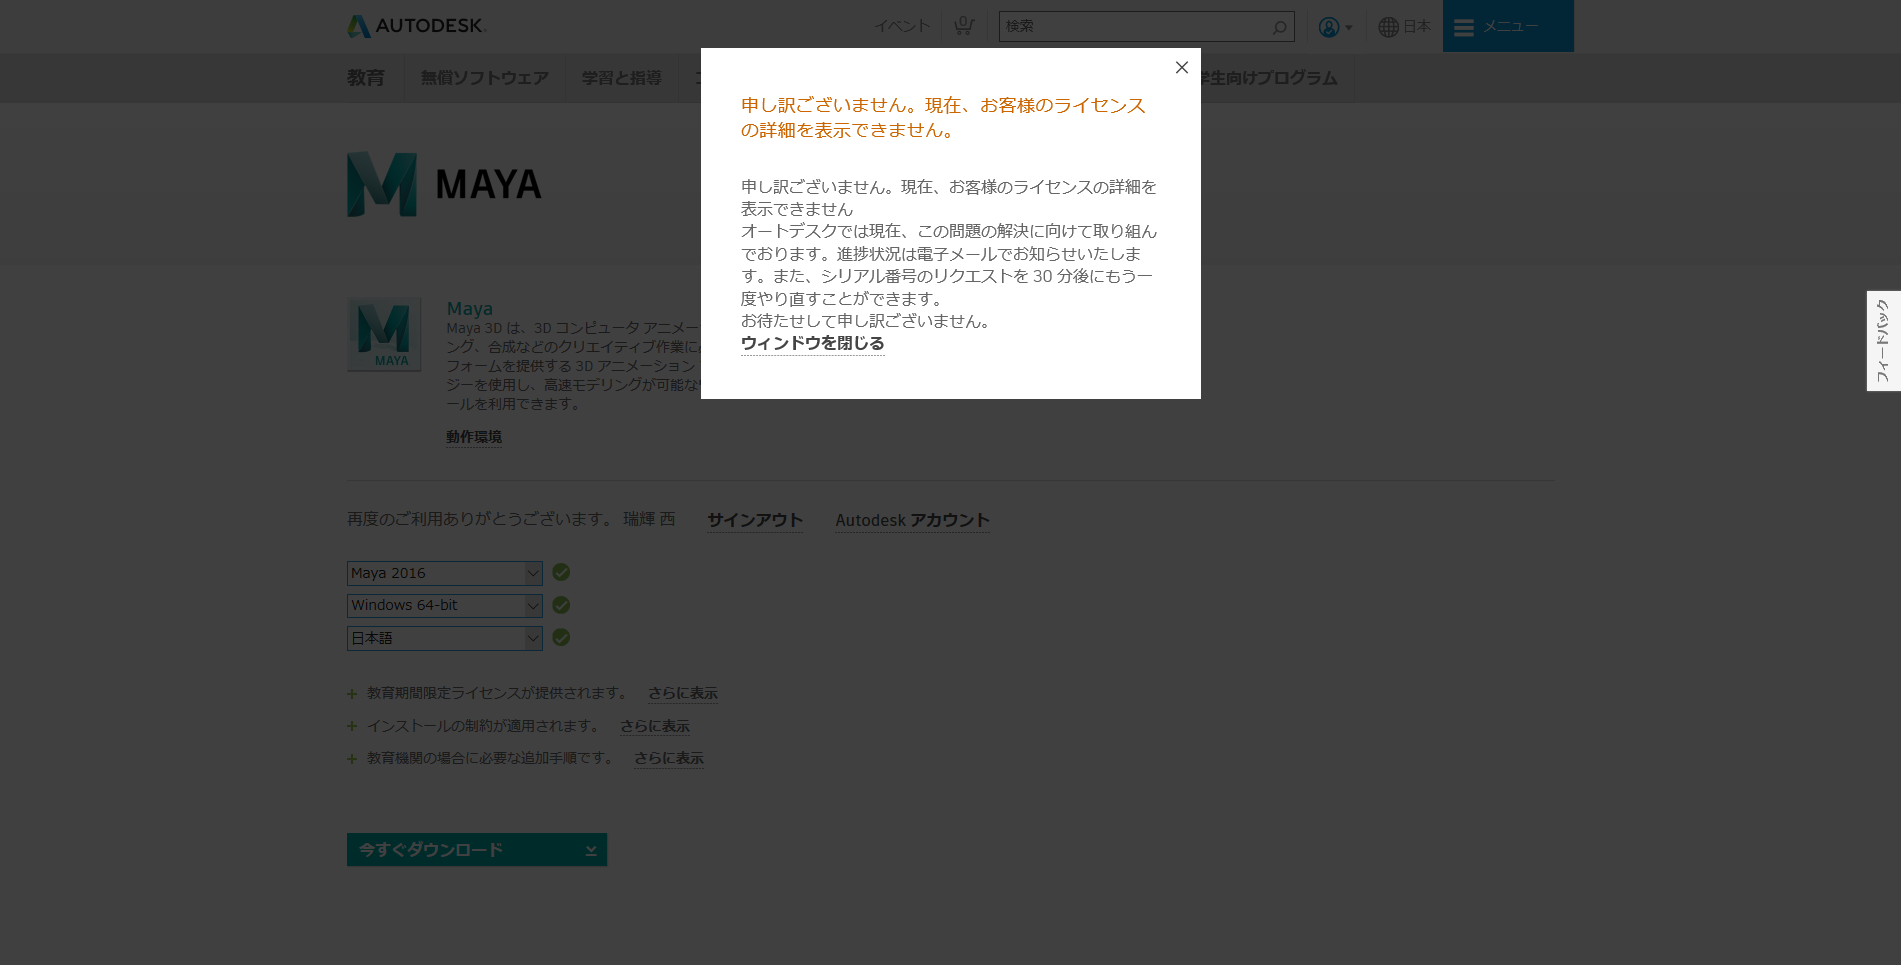The height and width of the screenshot is (965, 1901).
Task: Click green checkmark beside Windows 64-bit
Action: tap(561, 605)
